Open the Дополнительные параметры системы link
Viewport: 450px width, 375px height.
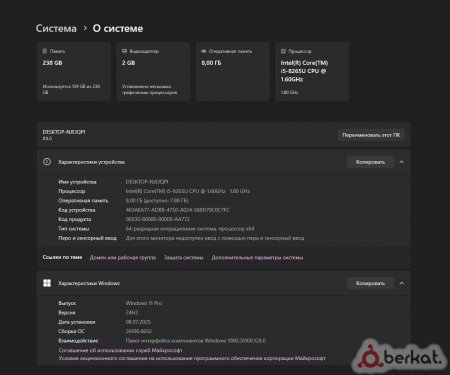(257, 257)
